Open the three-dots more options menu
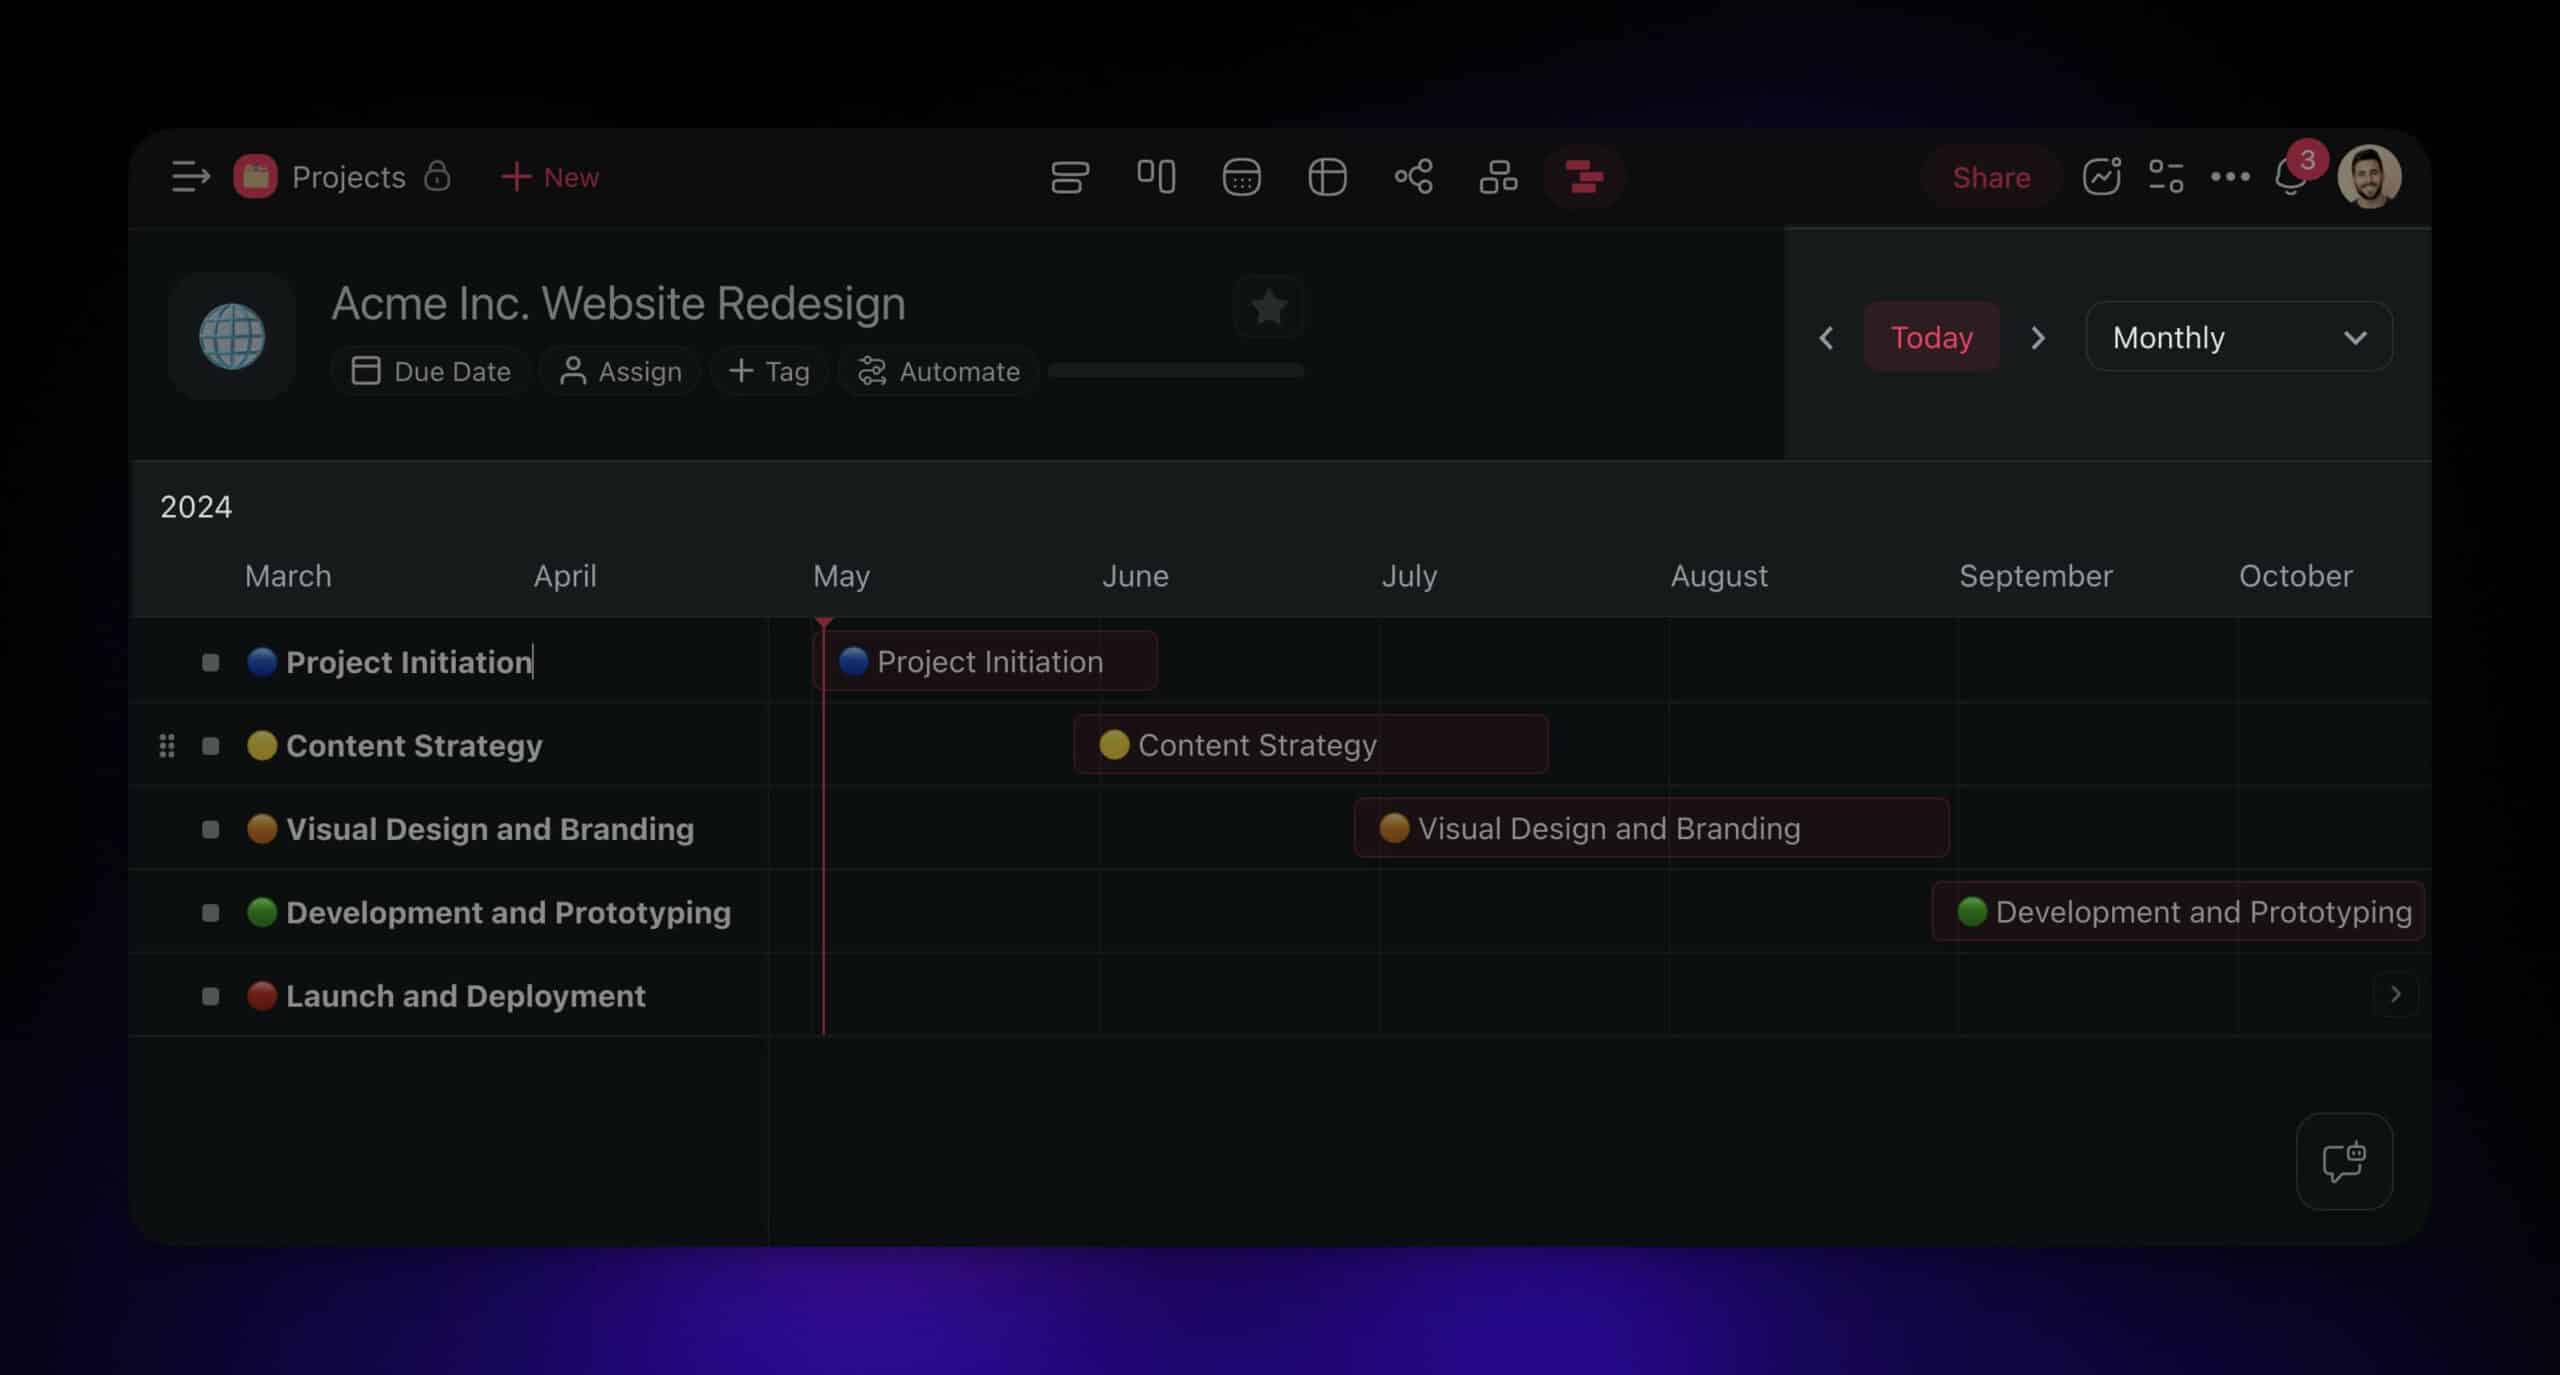 [2229, 177]
